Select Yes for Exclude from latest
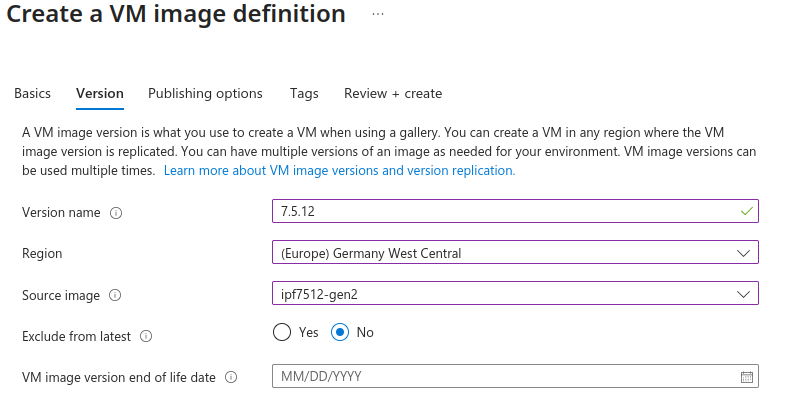Screen dimensions: 803x415 (282, 332)
